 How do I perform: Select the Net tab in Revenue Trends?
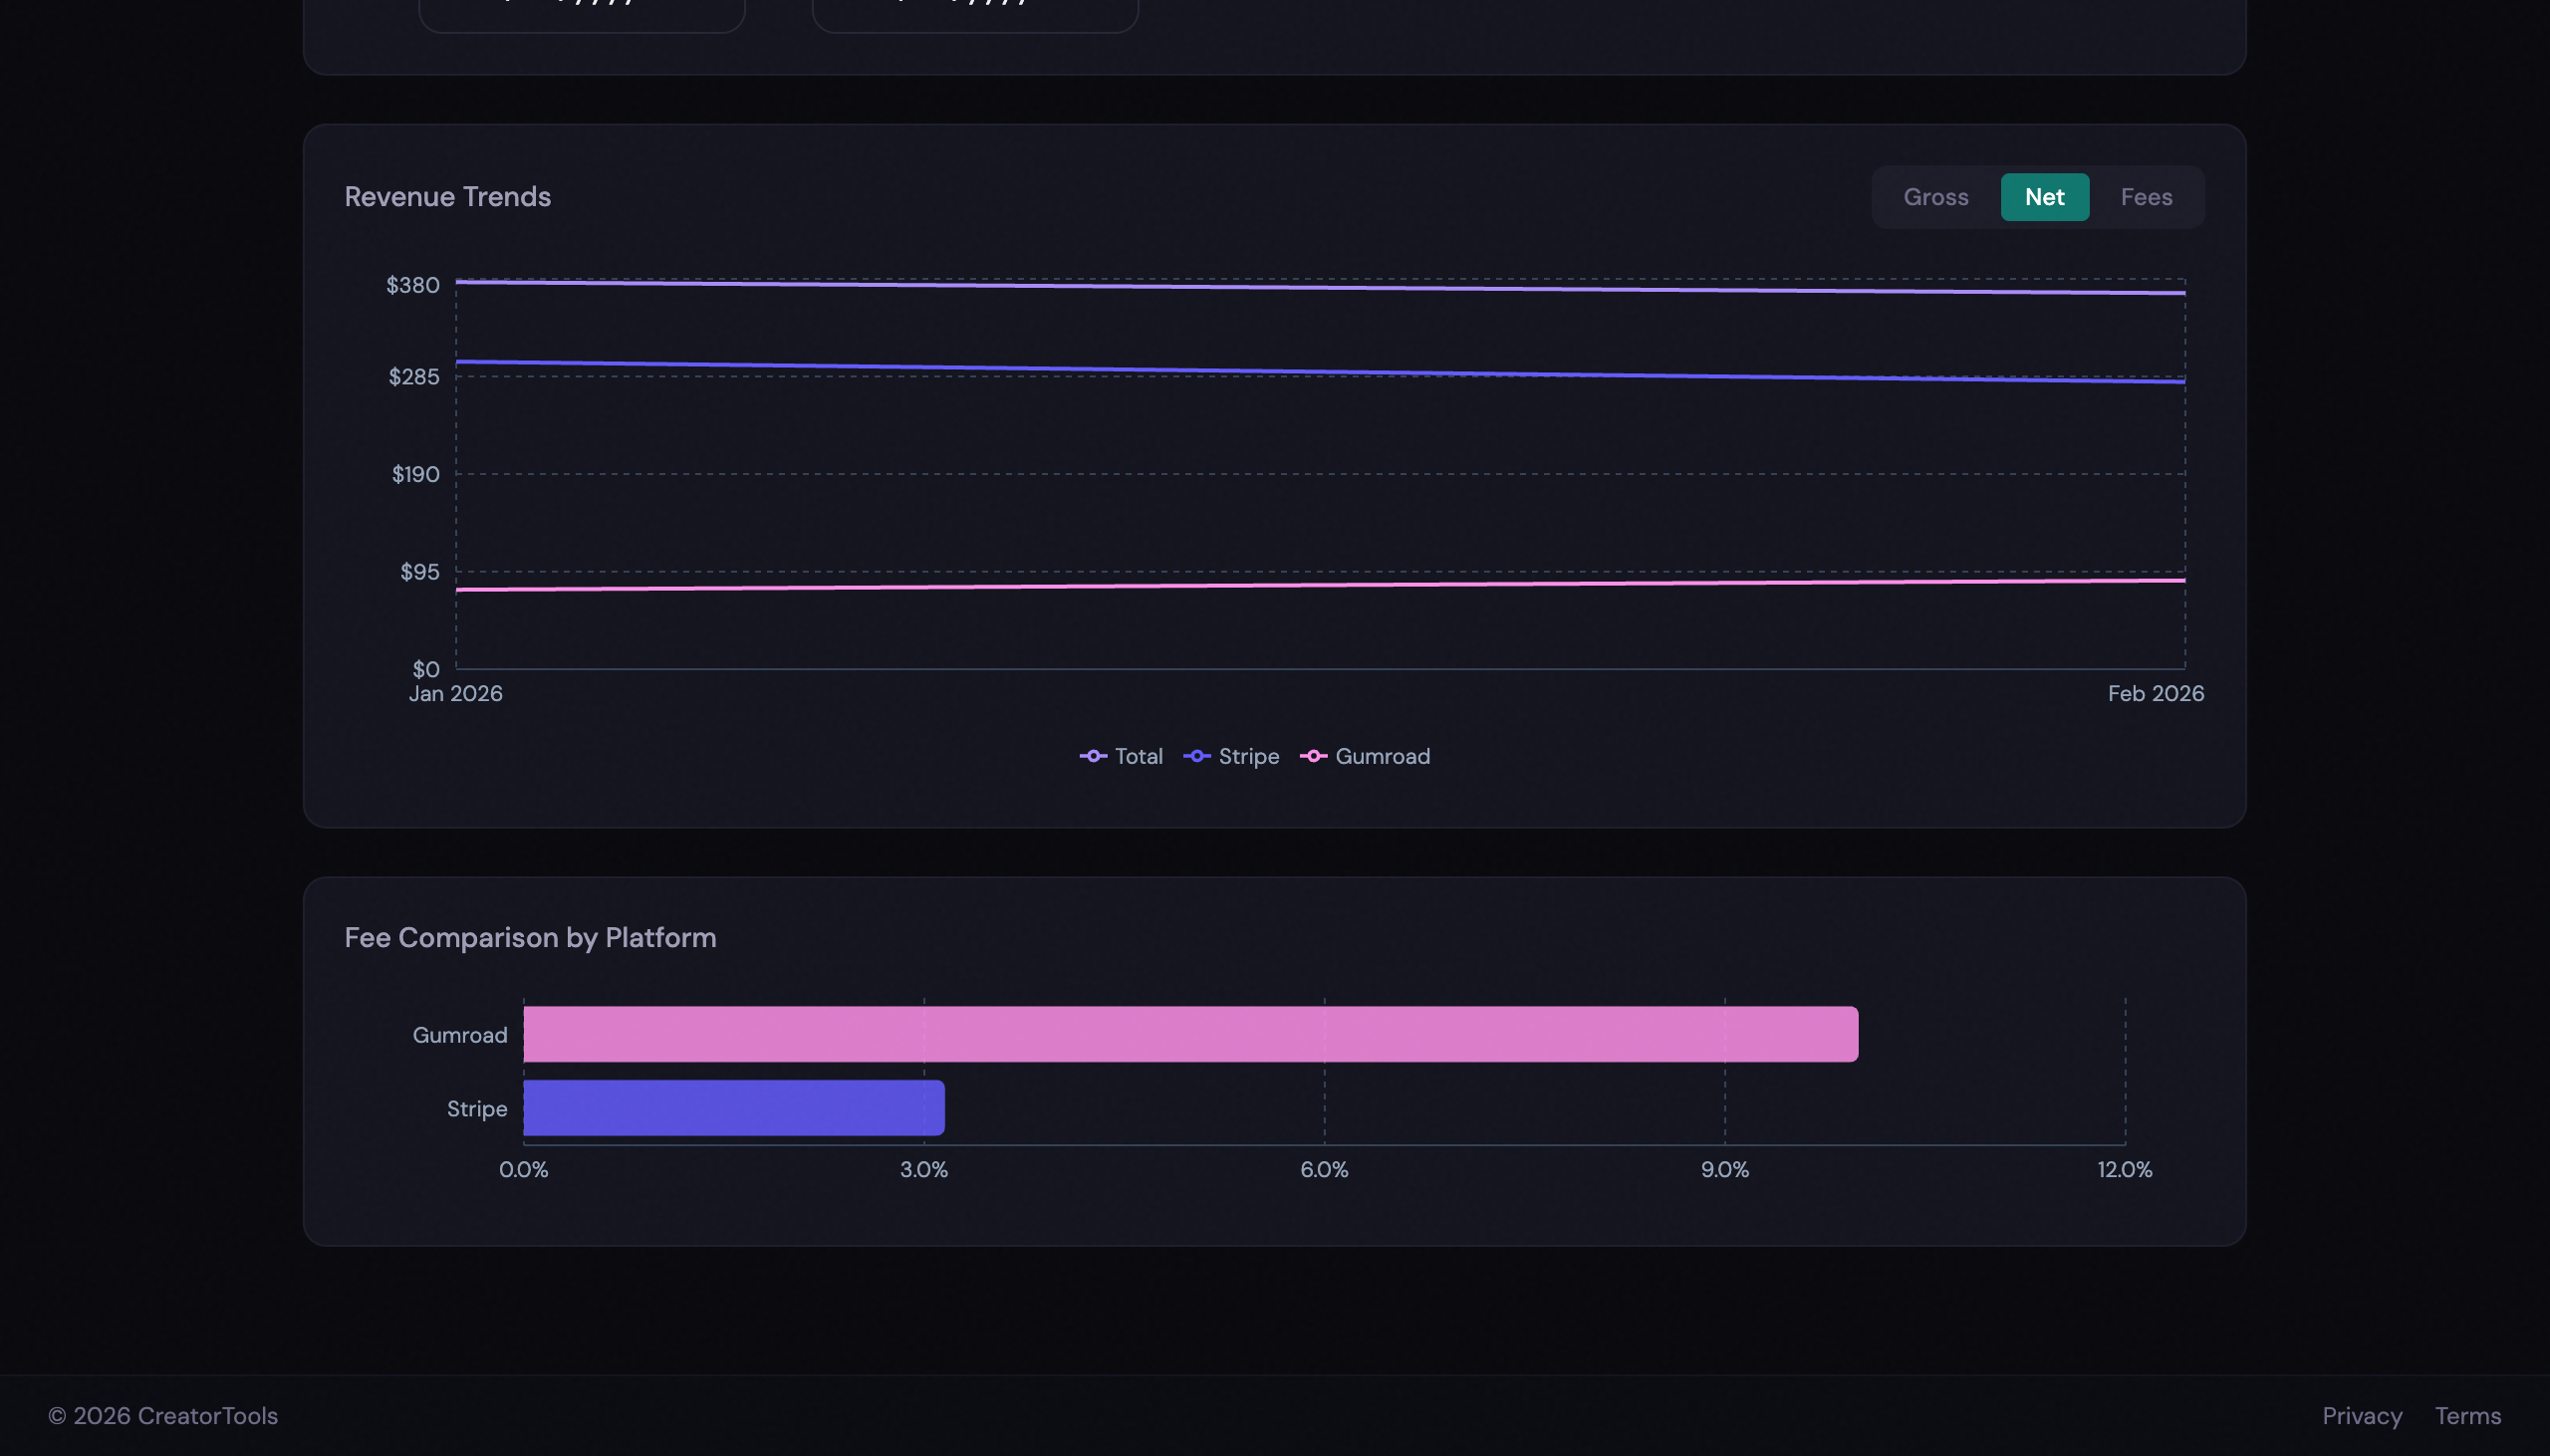point(2043,197)
